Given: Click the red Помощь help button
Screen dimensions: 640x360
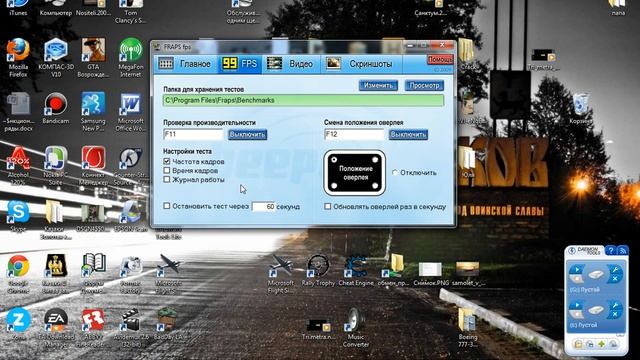Looking at the screenshot, I should click(440, 60).
